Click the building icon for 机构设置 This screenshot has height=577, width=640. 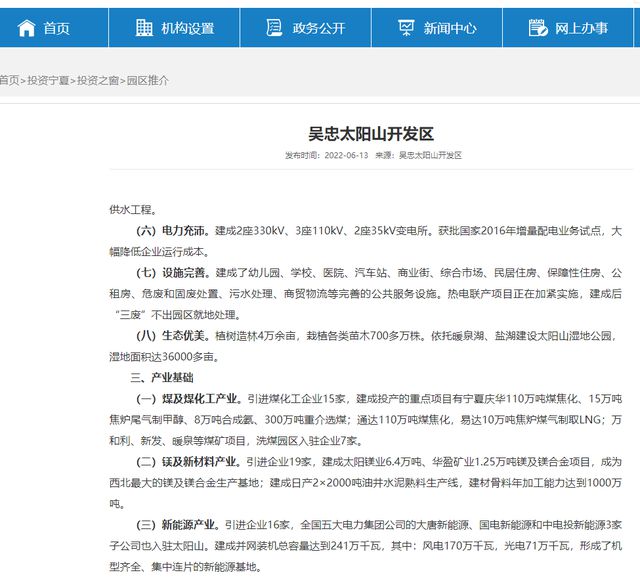tap(144, 28)
